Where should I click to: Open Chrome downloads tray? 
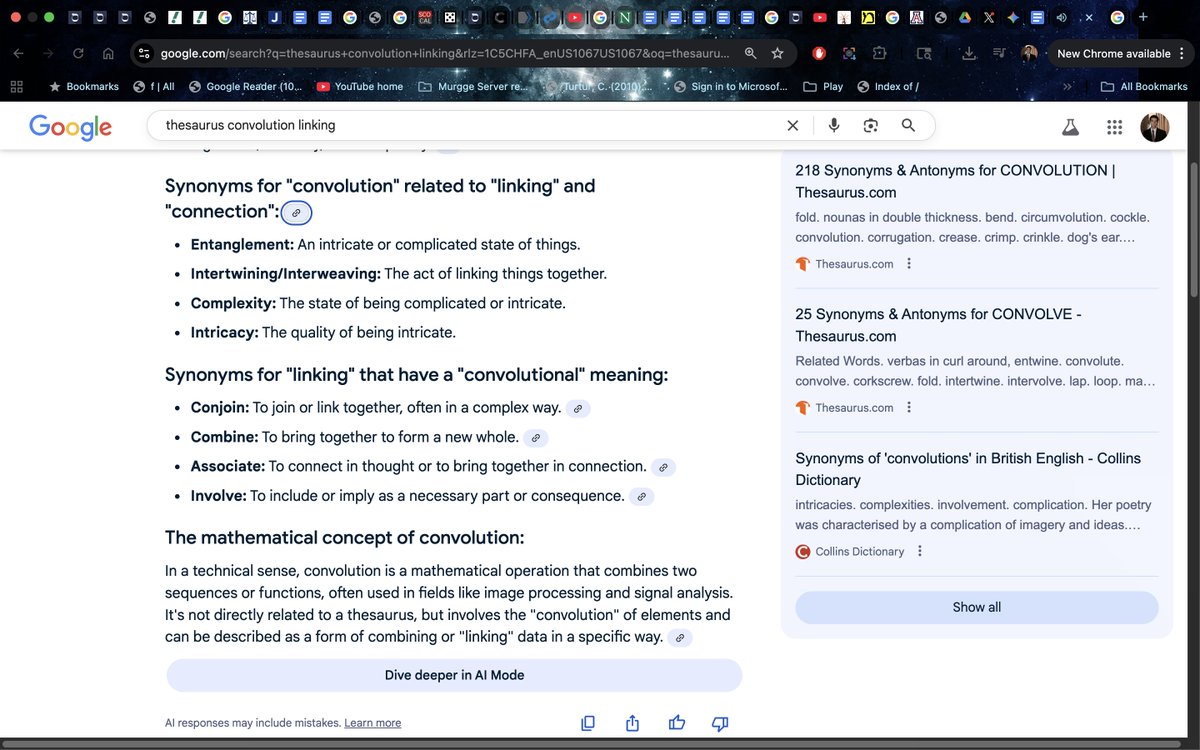coord(969,53)
